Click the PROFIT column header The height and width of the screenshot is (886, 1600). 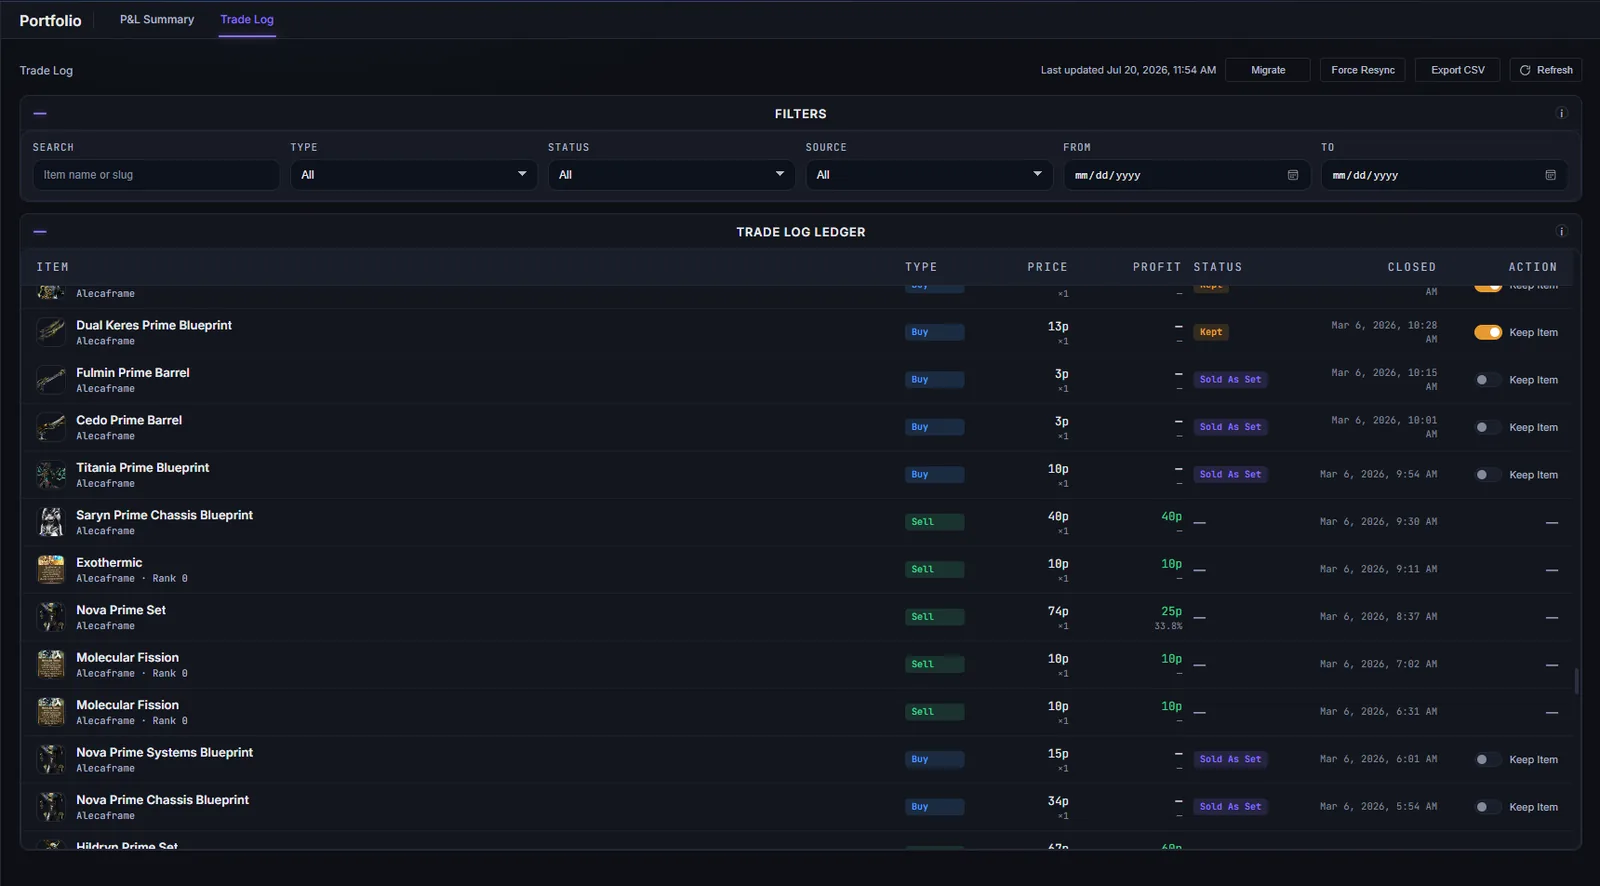[1157, 267]
